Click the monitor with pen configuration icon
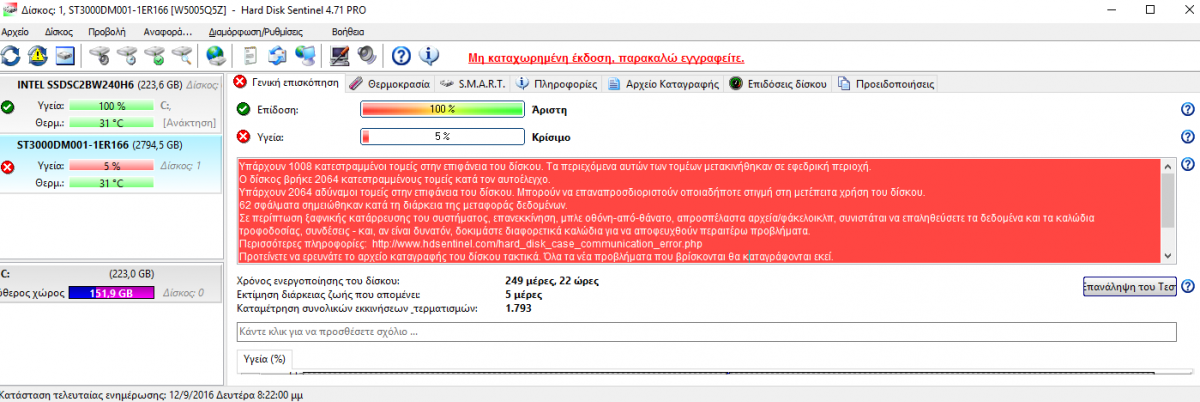Viewport: 1200px width, 402px height. pos(339,55)
